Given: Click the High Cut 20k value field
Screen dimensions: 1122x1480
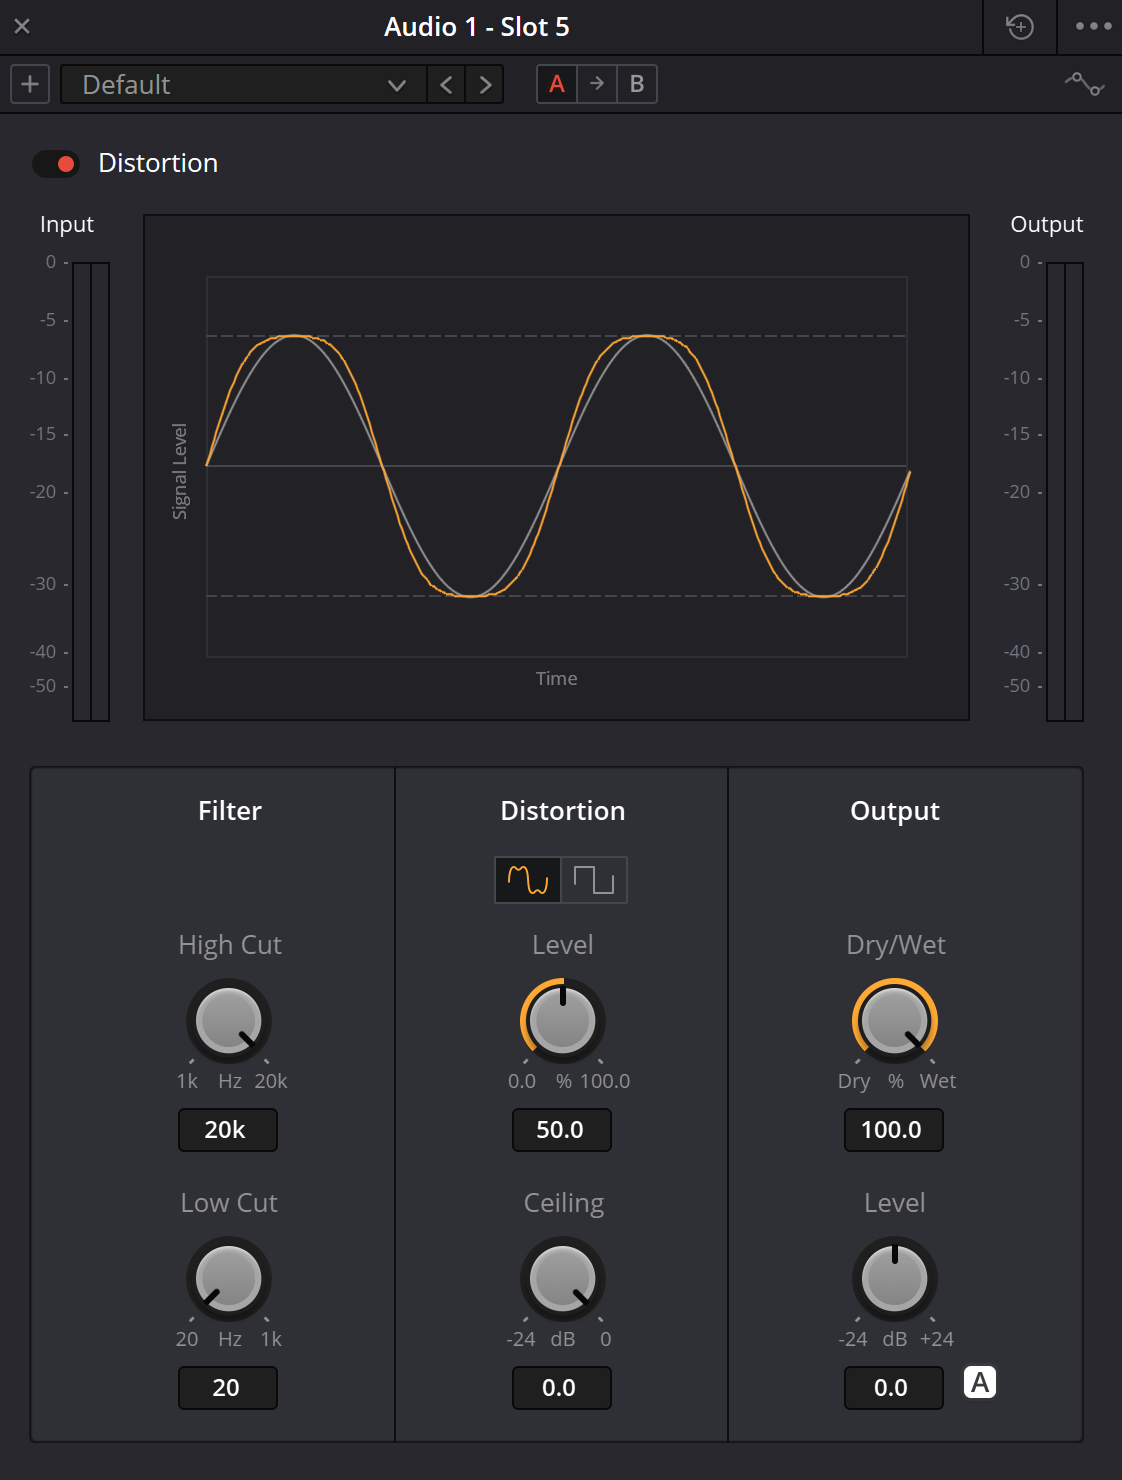Looking at the screenshot, I should coord(228,1130).
